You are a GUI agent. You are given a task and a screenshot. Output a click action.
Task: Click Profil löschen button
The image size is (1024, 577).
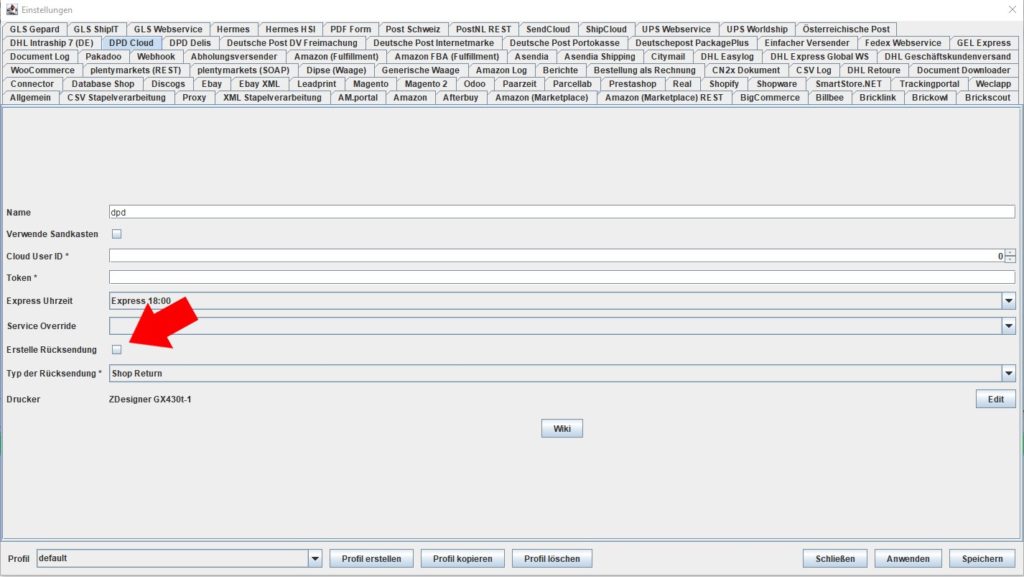click(x=552, y=559)
